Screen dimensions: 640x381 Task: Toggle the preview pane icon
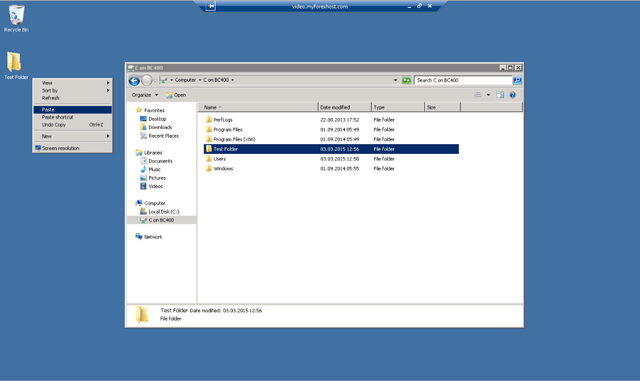coord(500,95)
